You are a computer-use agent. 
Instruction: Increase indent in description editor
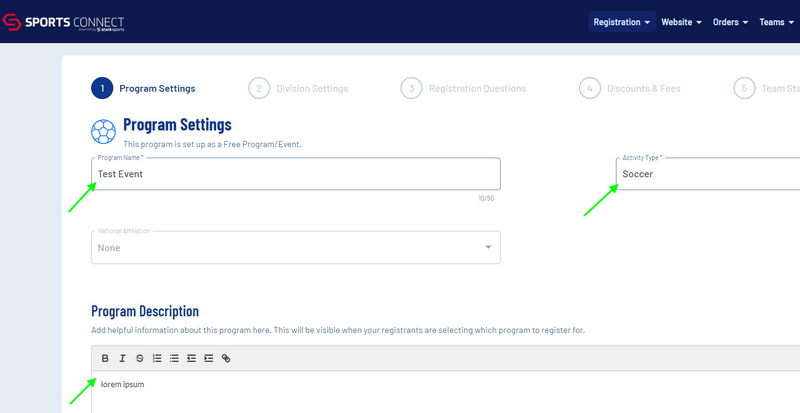click(x=209, y=358)
